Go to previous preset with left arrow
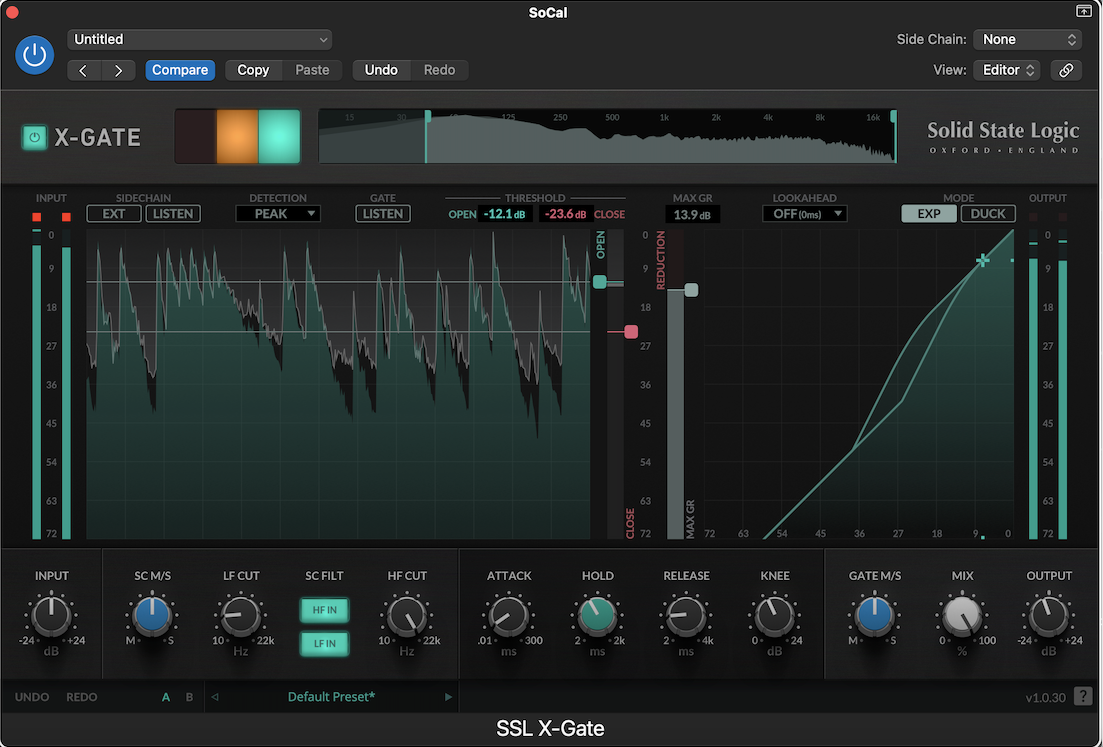1103x747 pixels. pos(83,70)
